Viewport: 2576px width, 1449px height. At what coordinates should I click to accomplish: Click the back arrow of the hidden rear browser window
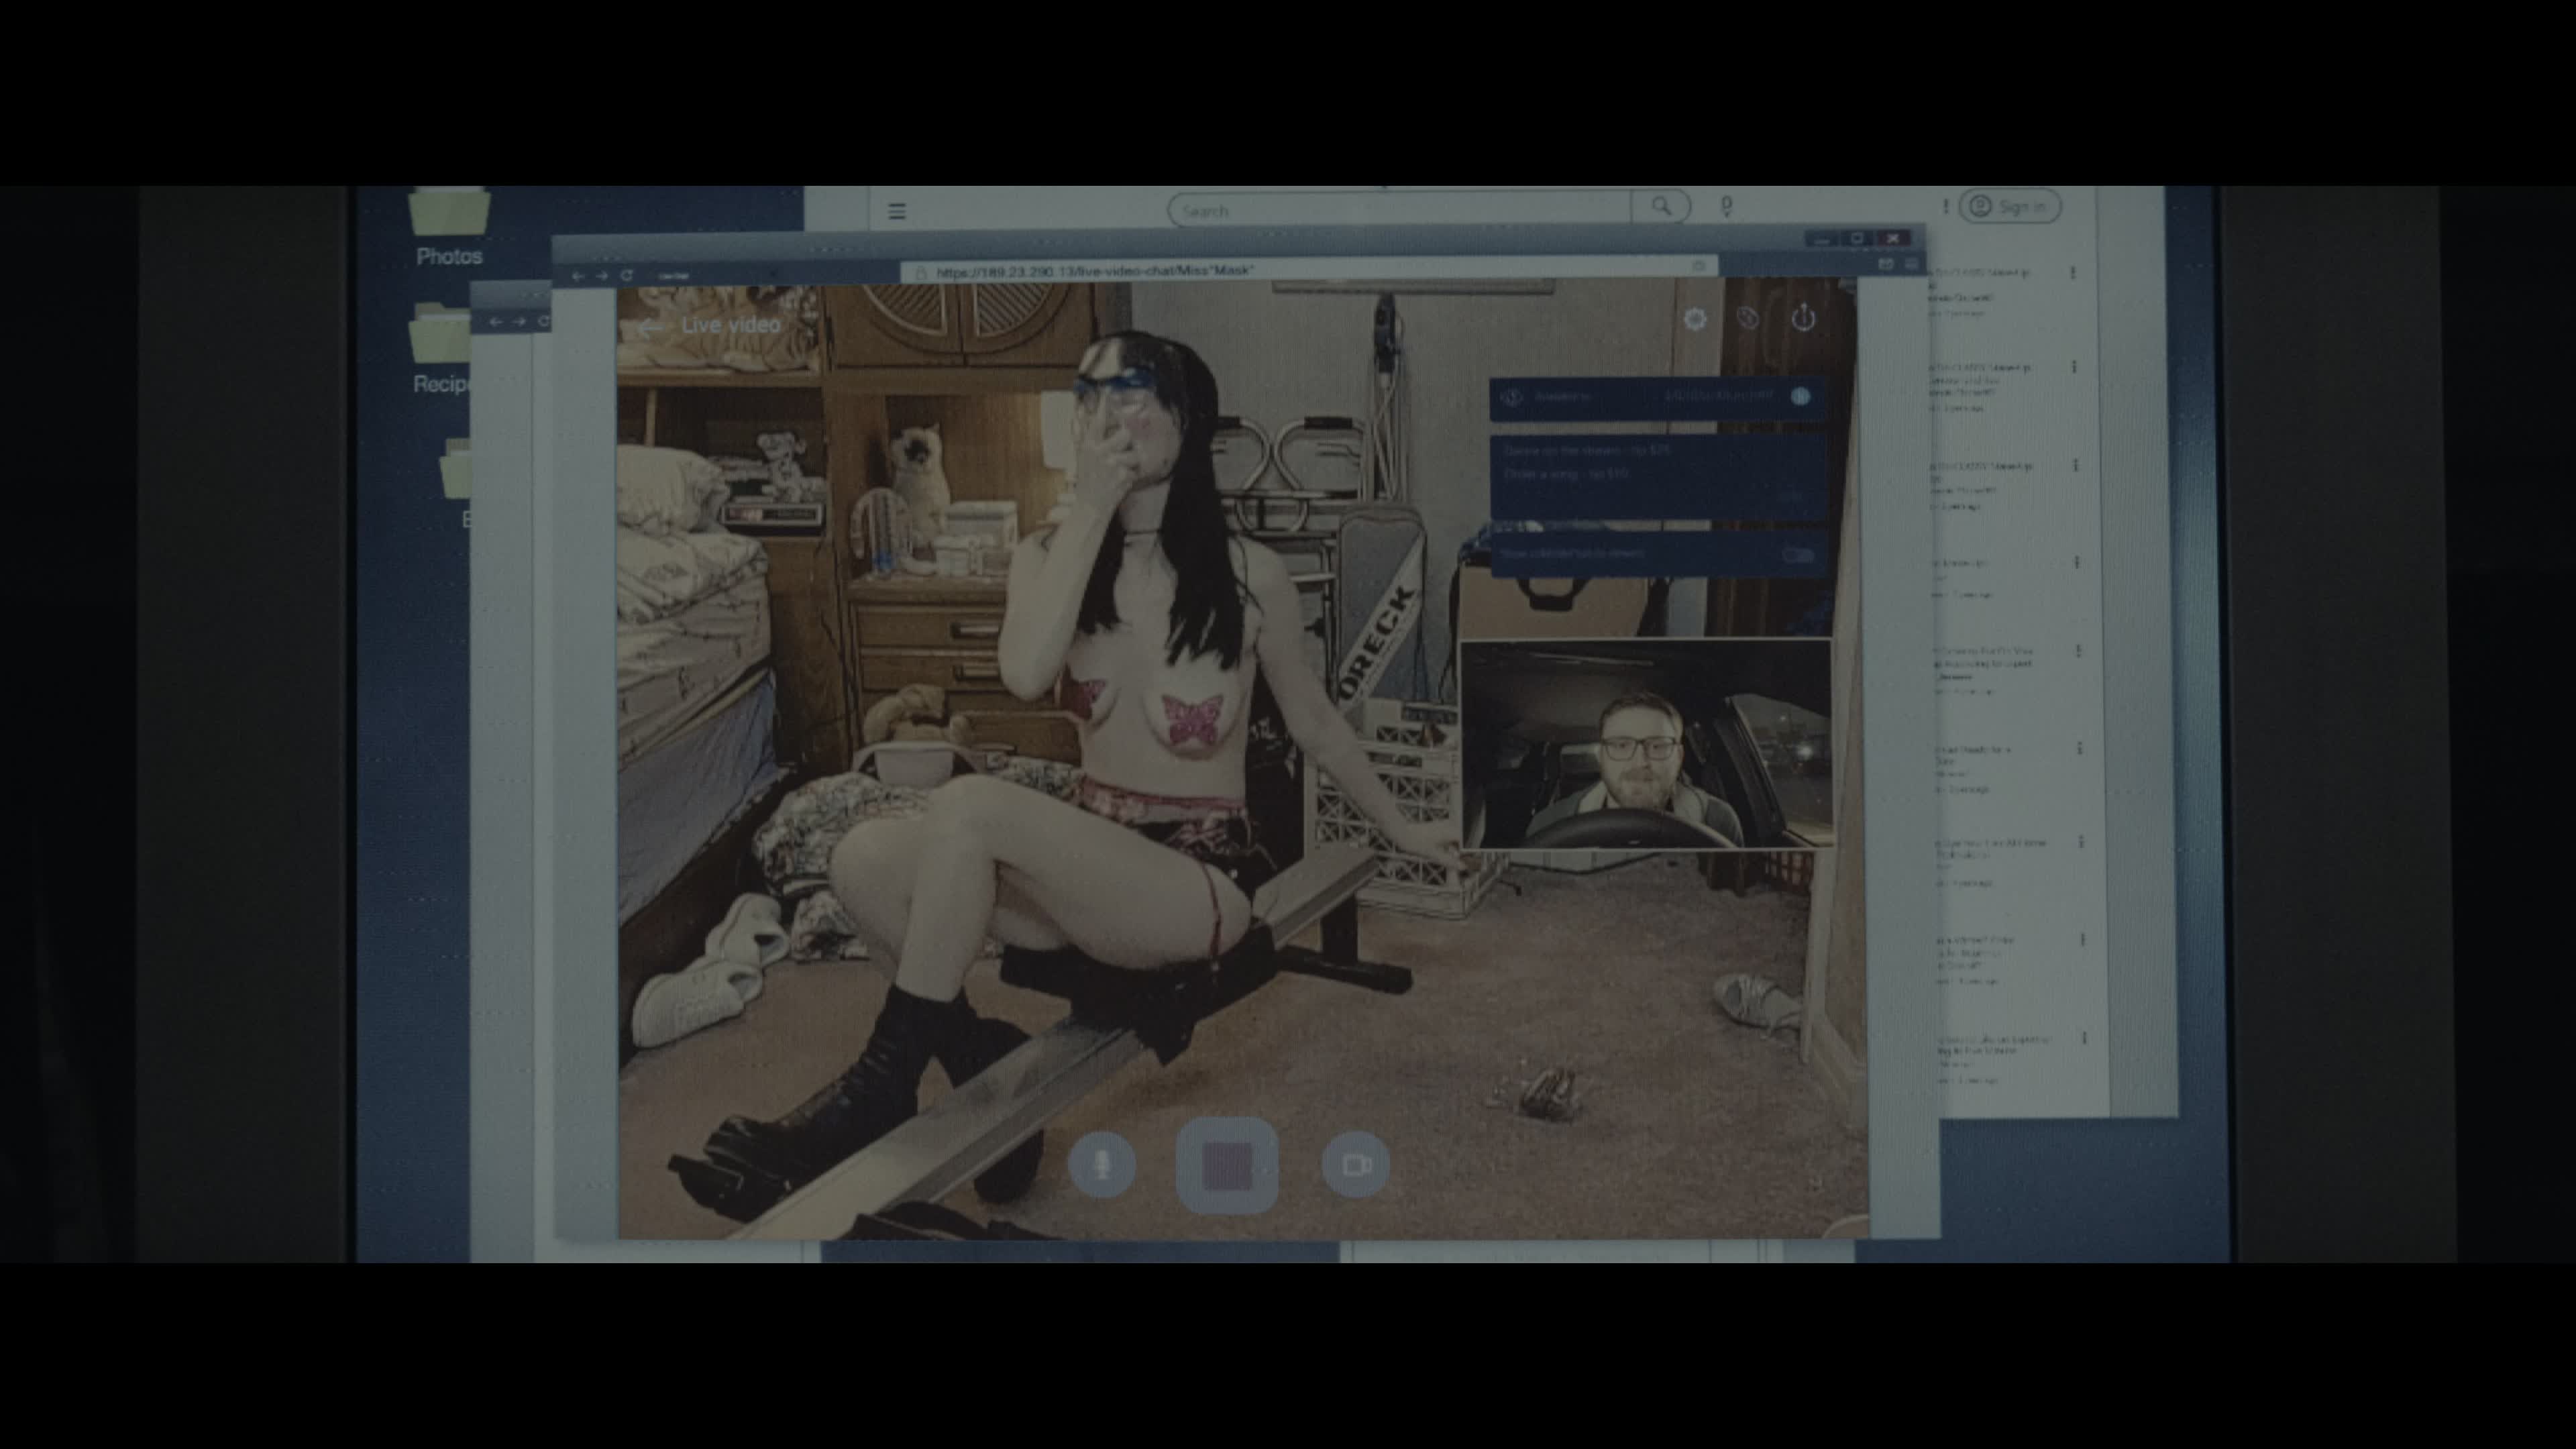496,322
